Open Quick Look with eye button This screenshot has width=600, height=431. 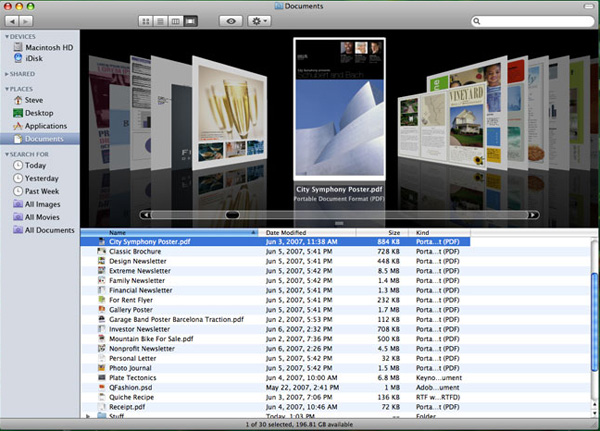231,21
